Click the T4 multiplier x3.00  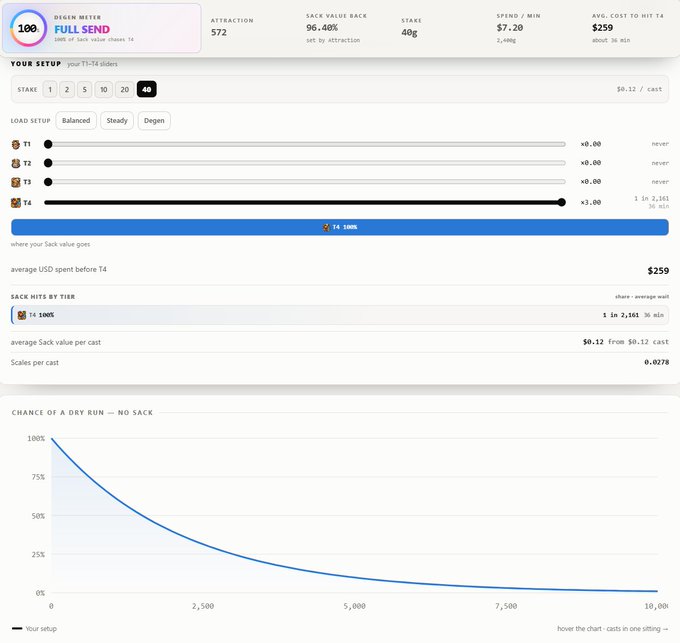591,202
